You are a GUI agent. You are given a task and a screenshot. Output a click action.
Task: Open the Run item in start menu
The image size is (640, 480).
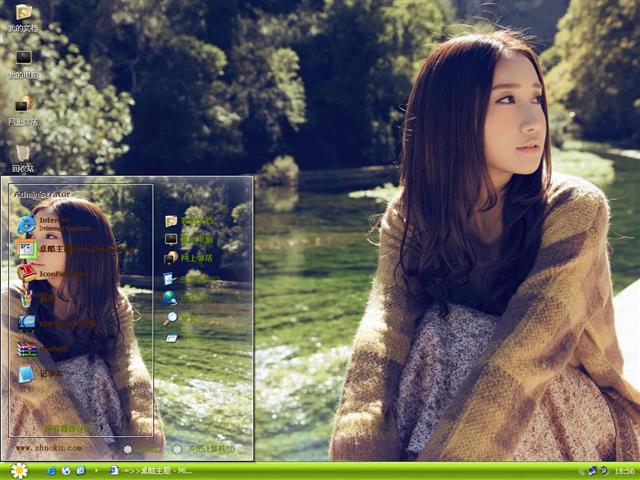point(182,338)
